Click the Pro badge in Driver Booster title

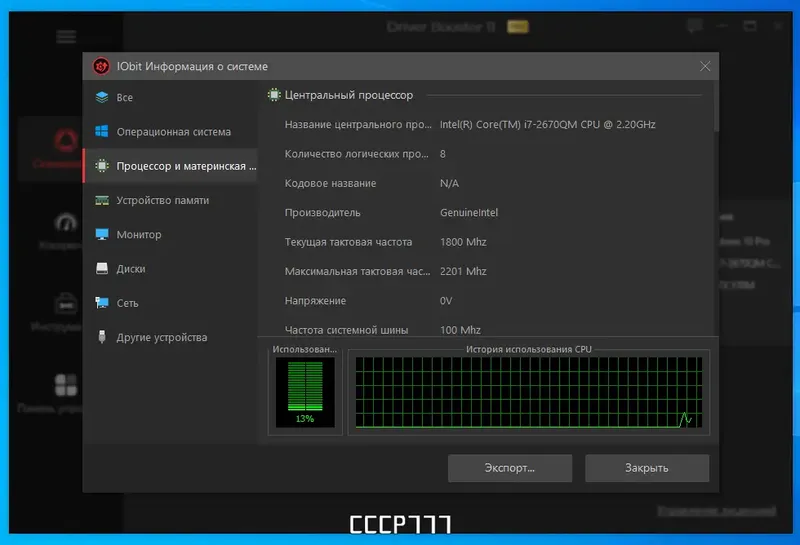(517, 27)
